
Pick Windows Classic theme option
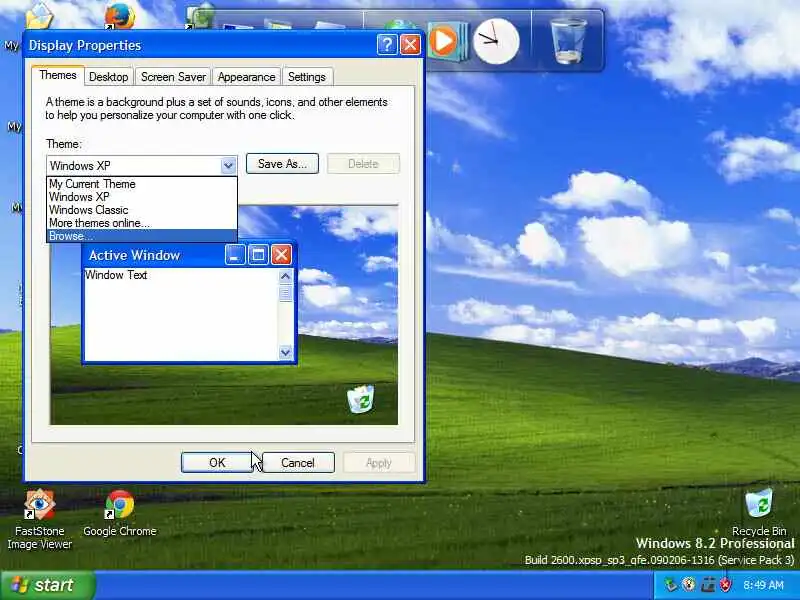141,210
